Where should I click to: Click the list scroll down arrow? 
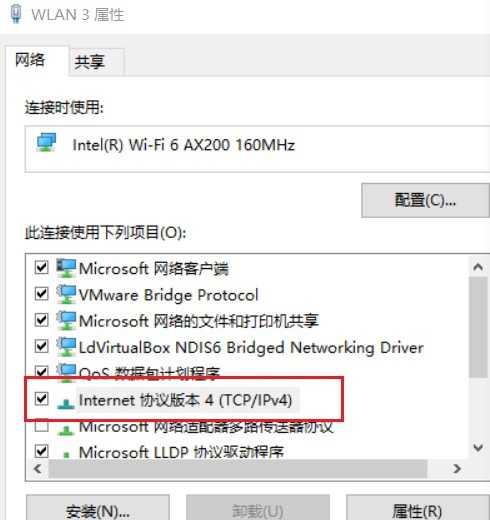point(478,447)
